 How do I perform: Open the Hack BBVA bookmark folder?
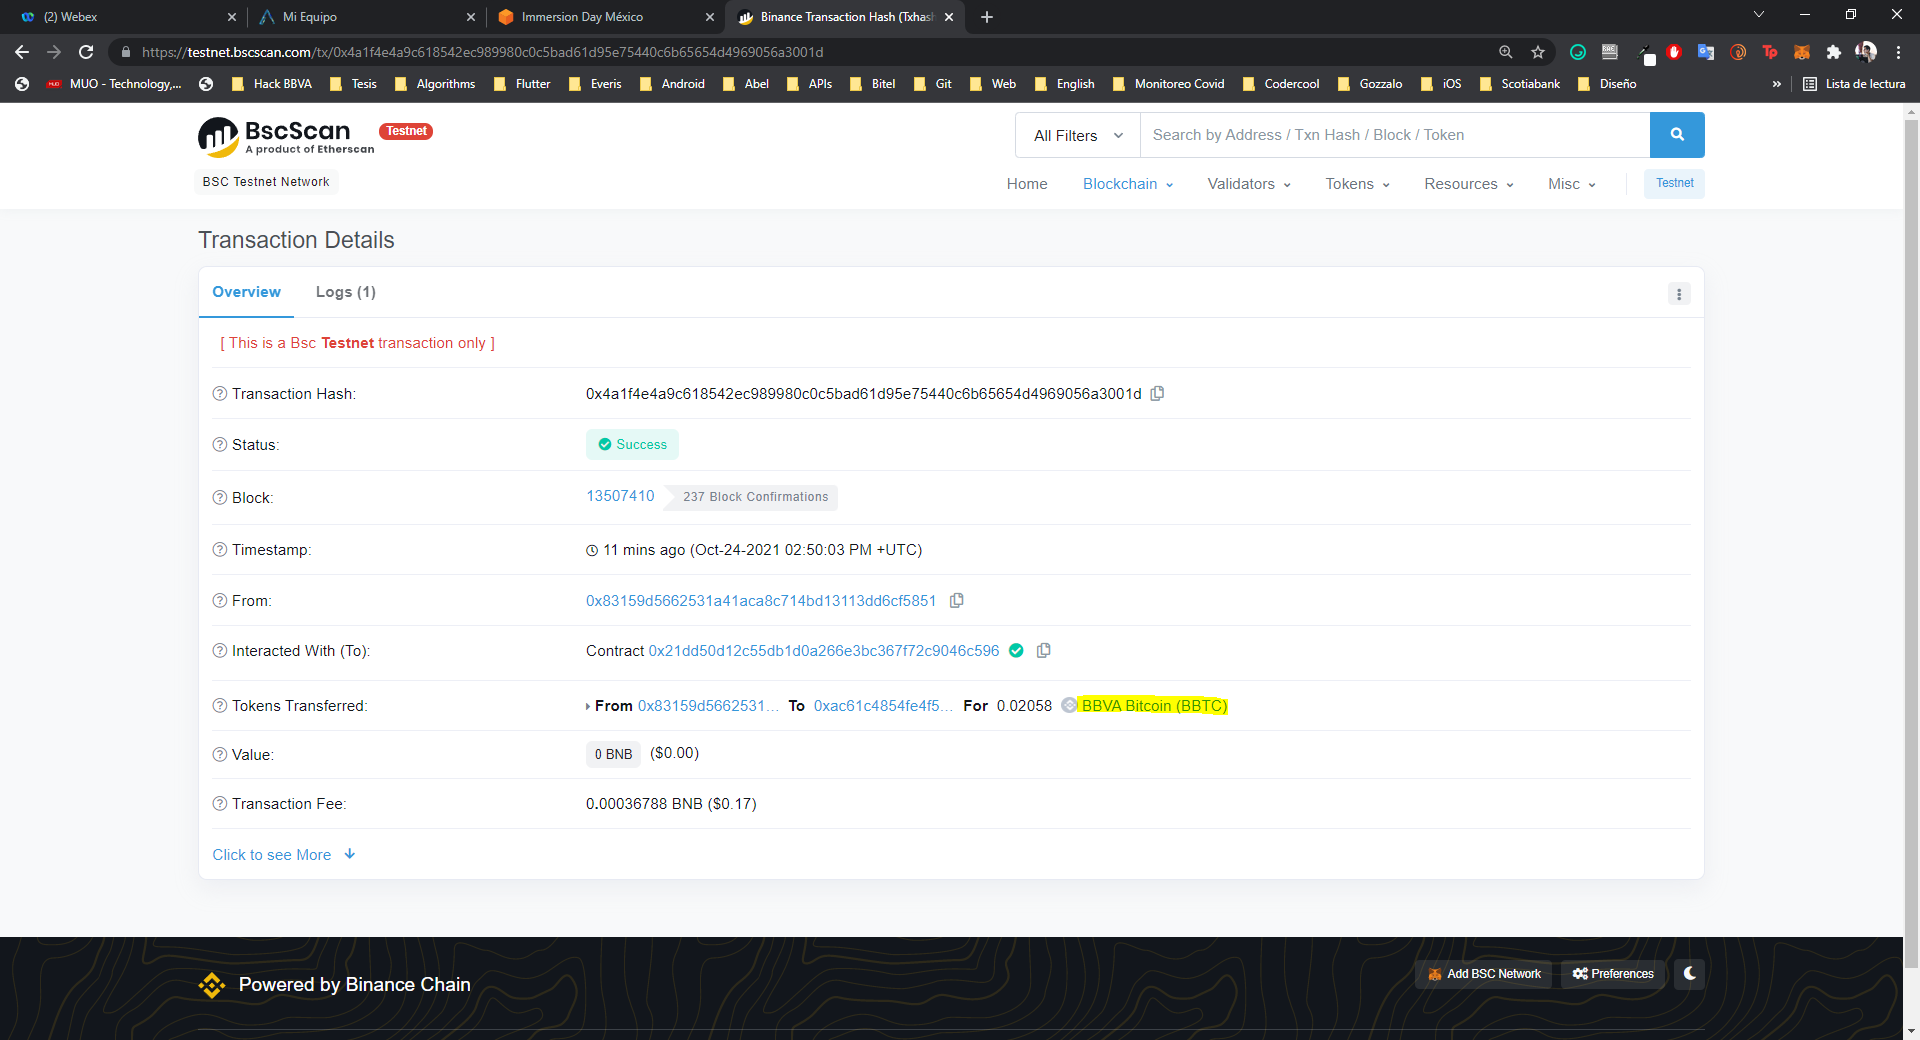pos(272,84)
